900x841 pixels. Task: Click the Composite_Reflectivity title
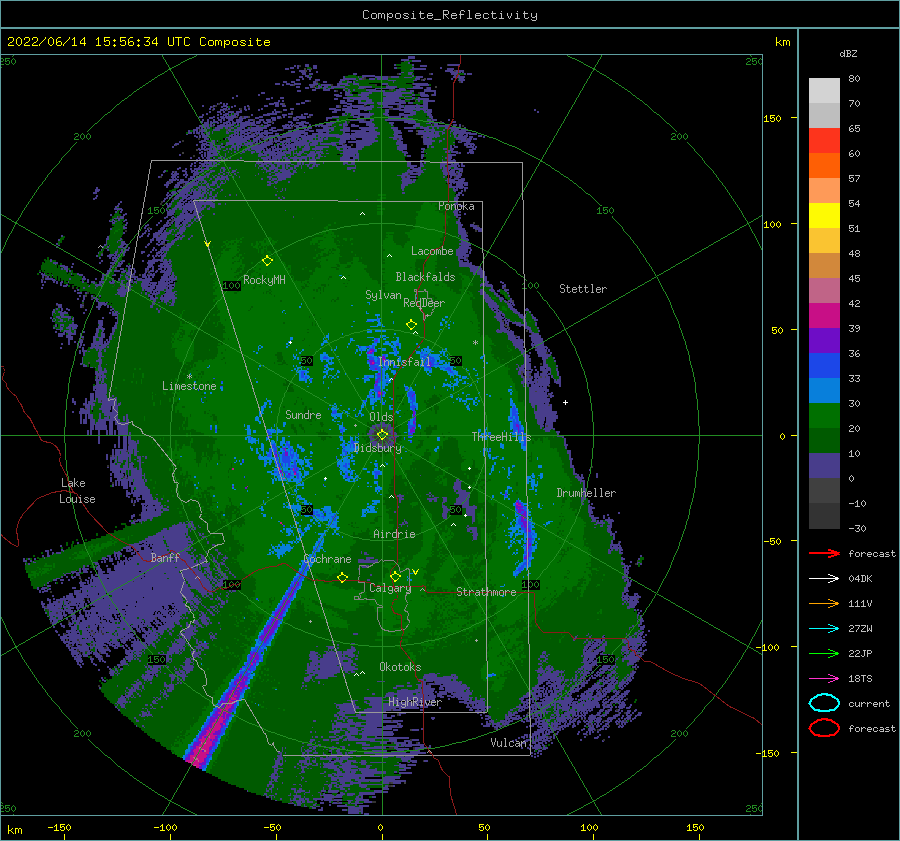(x=450, y=15)
